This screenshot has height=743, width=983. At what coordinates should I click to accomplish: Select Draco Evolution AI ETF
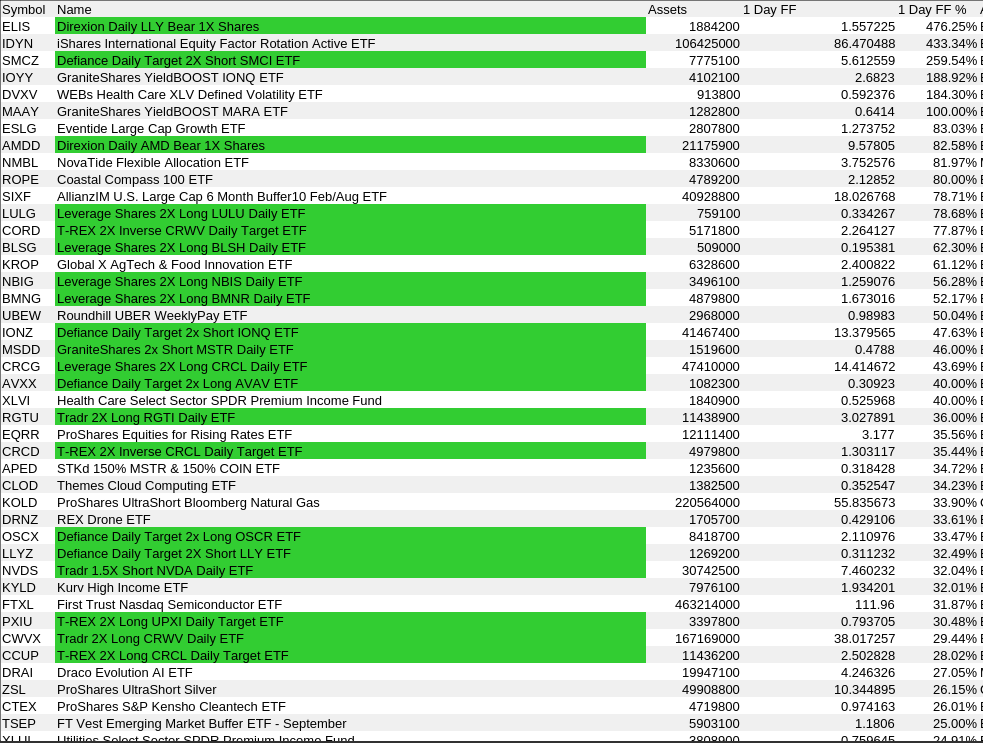125,672
